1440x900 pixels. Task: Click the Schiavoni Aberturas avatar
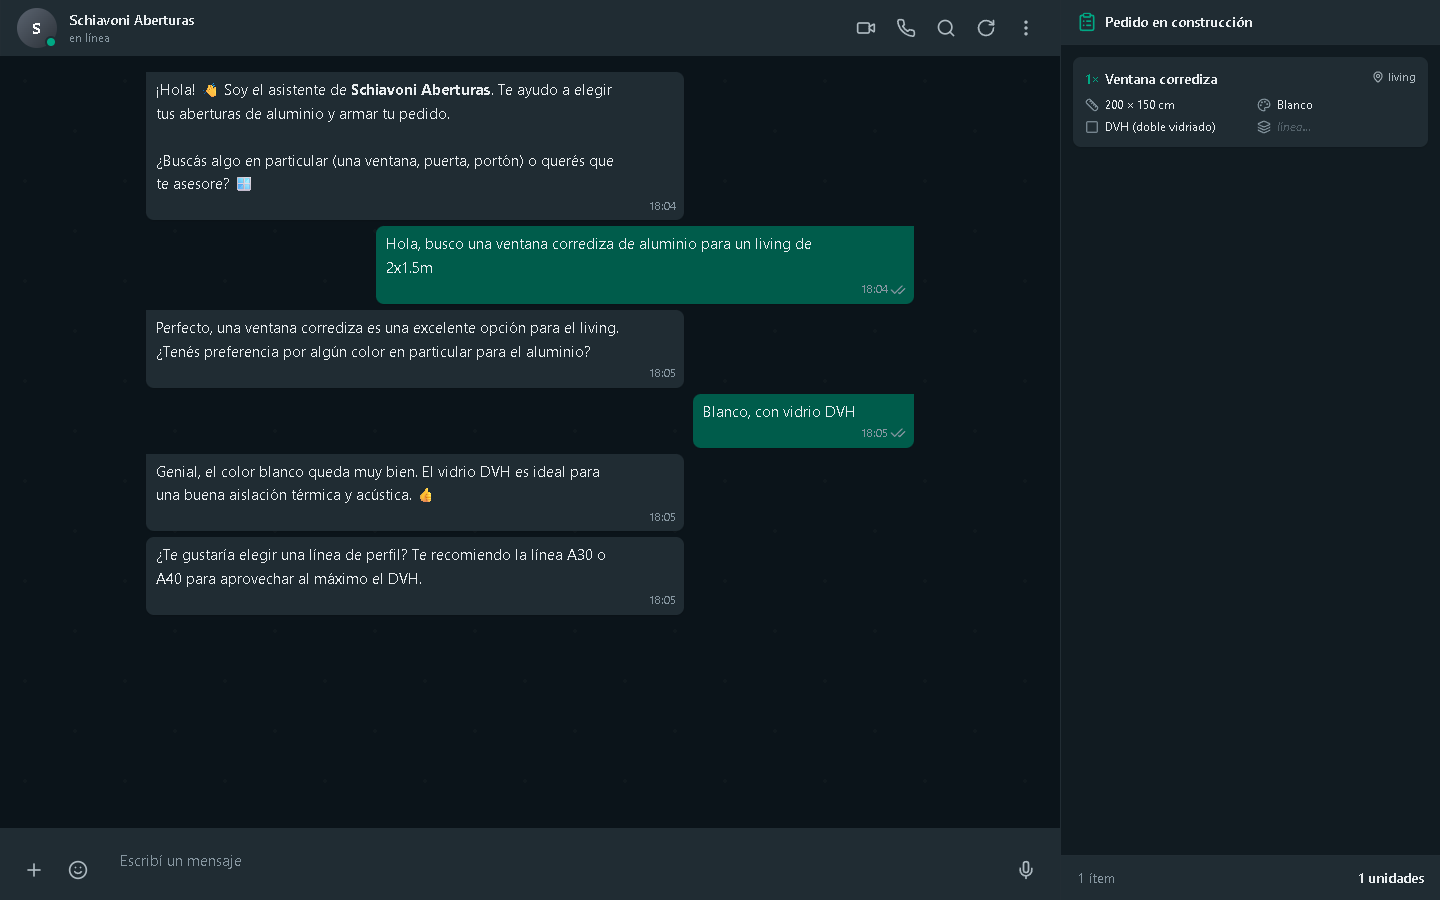click(x=37, y=28)
